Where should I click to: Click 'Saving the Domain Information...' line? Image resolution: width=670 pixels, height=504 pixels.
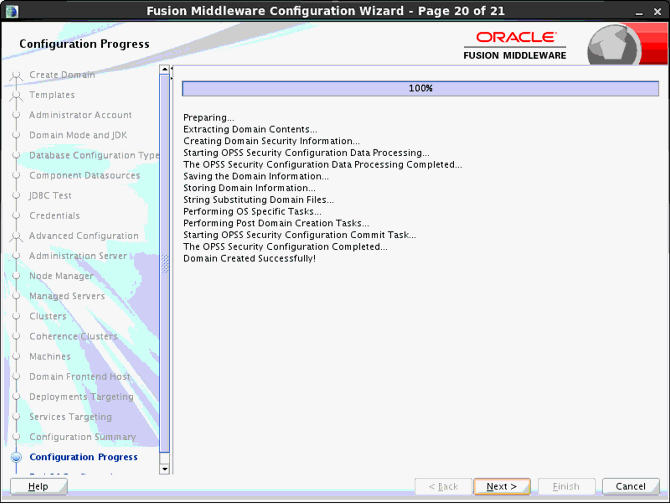(x=256, y=176)
